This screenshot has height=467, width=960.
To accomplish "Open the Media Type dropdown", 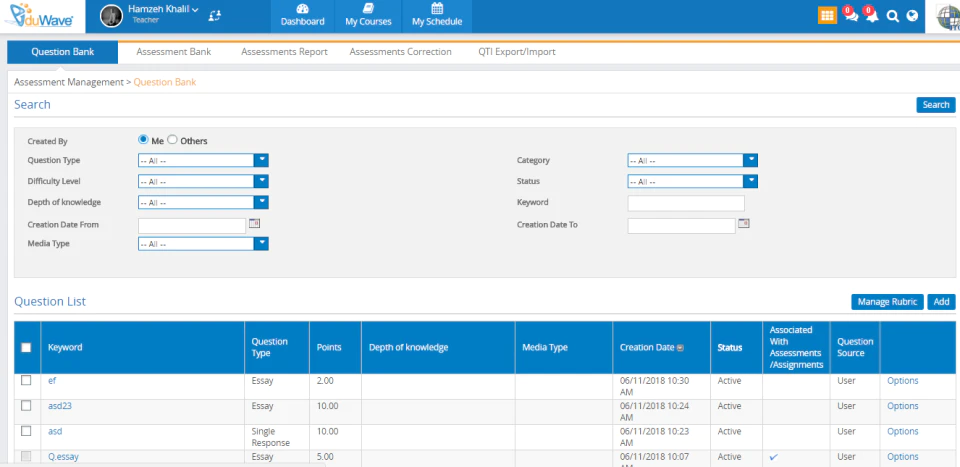I will click(203, 244).
